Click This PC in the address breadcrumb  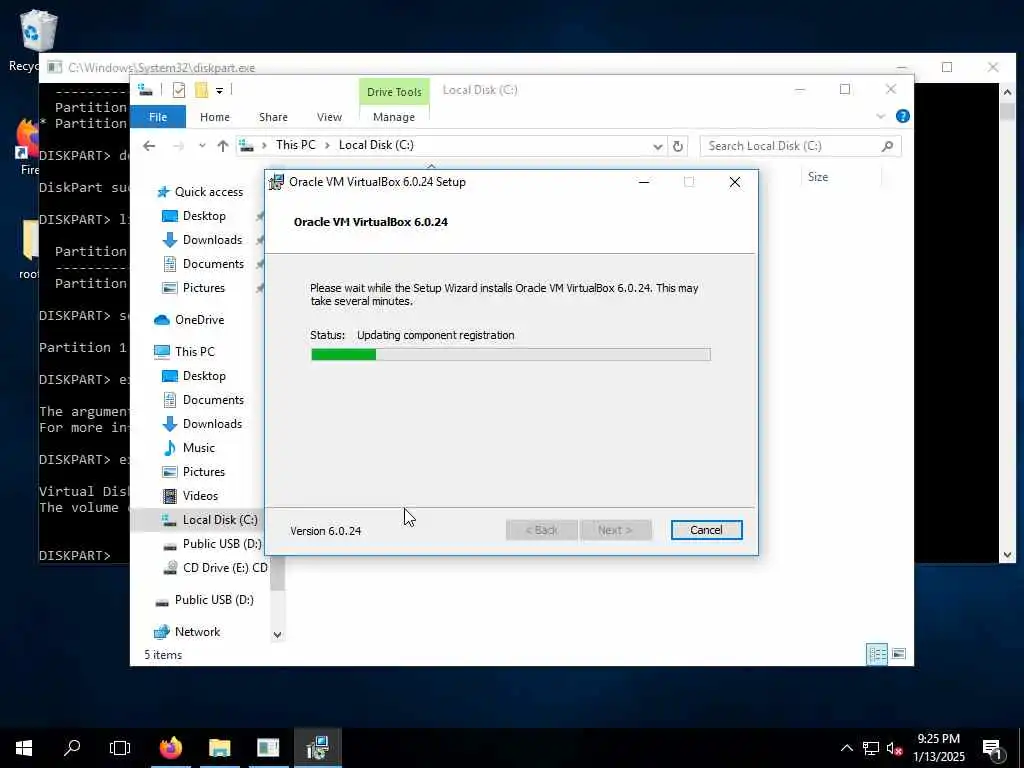pyautogui.click(x=295, y=145)
